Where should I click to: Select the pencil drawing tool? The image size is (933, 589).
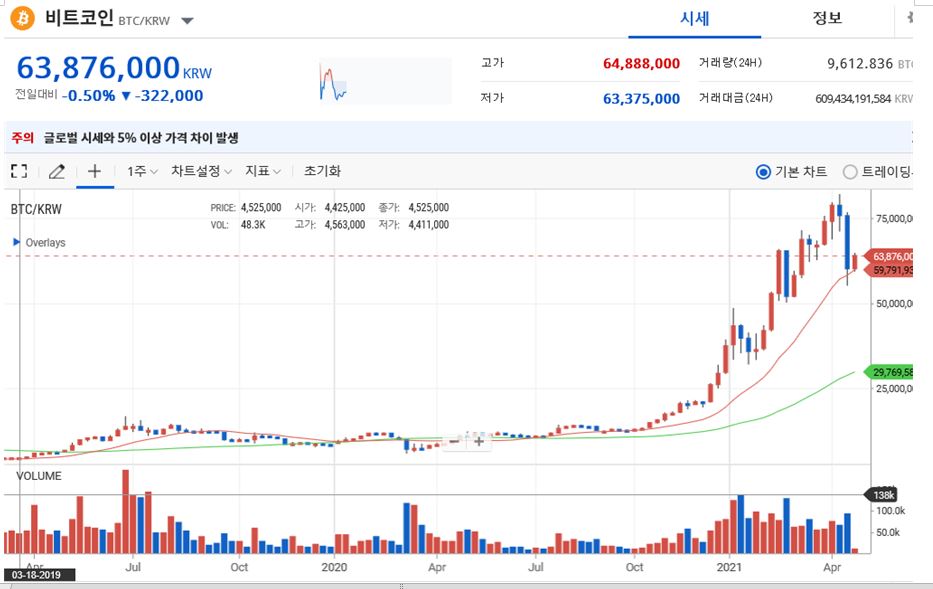[x=57, y=171]
